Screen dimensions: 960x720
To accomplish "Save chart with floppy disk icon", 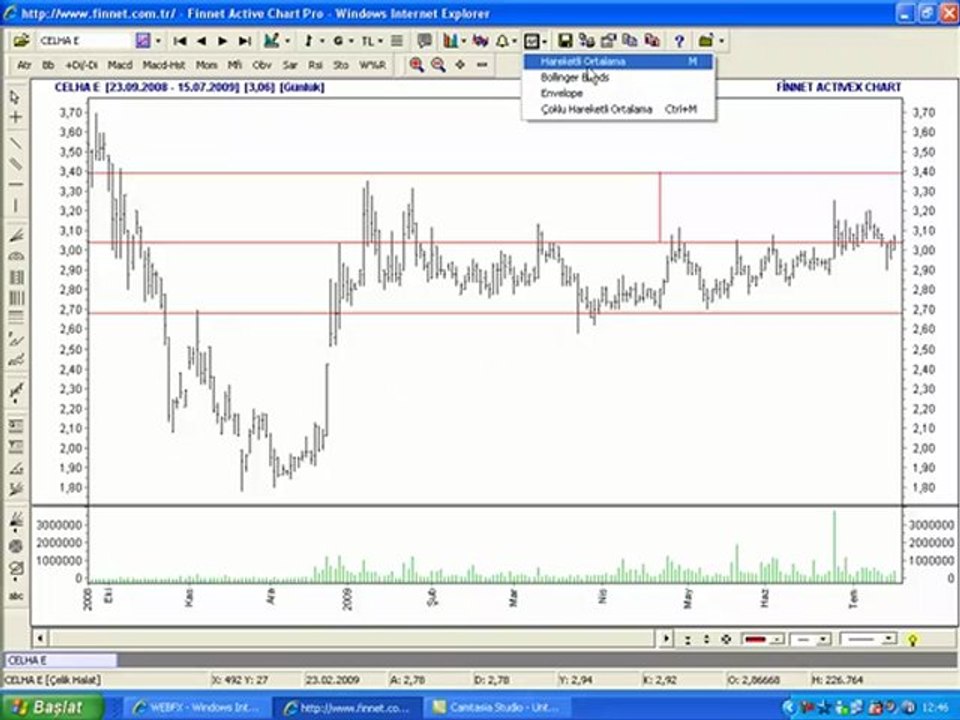I will click(x=565, y=41).
